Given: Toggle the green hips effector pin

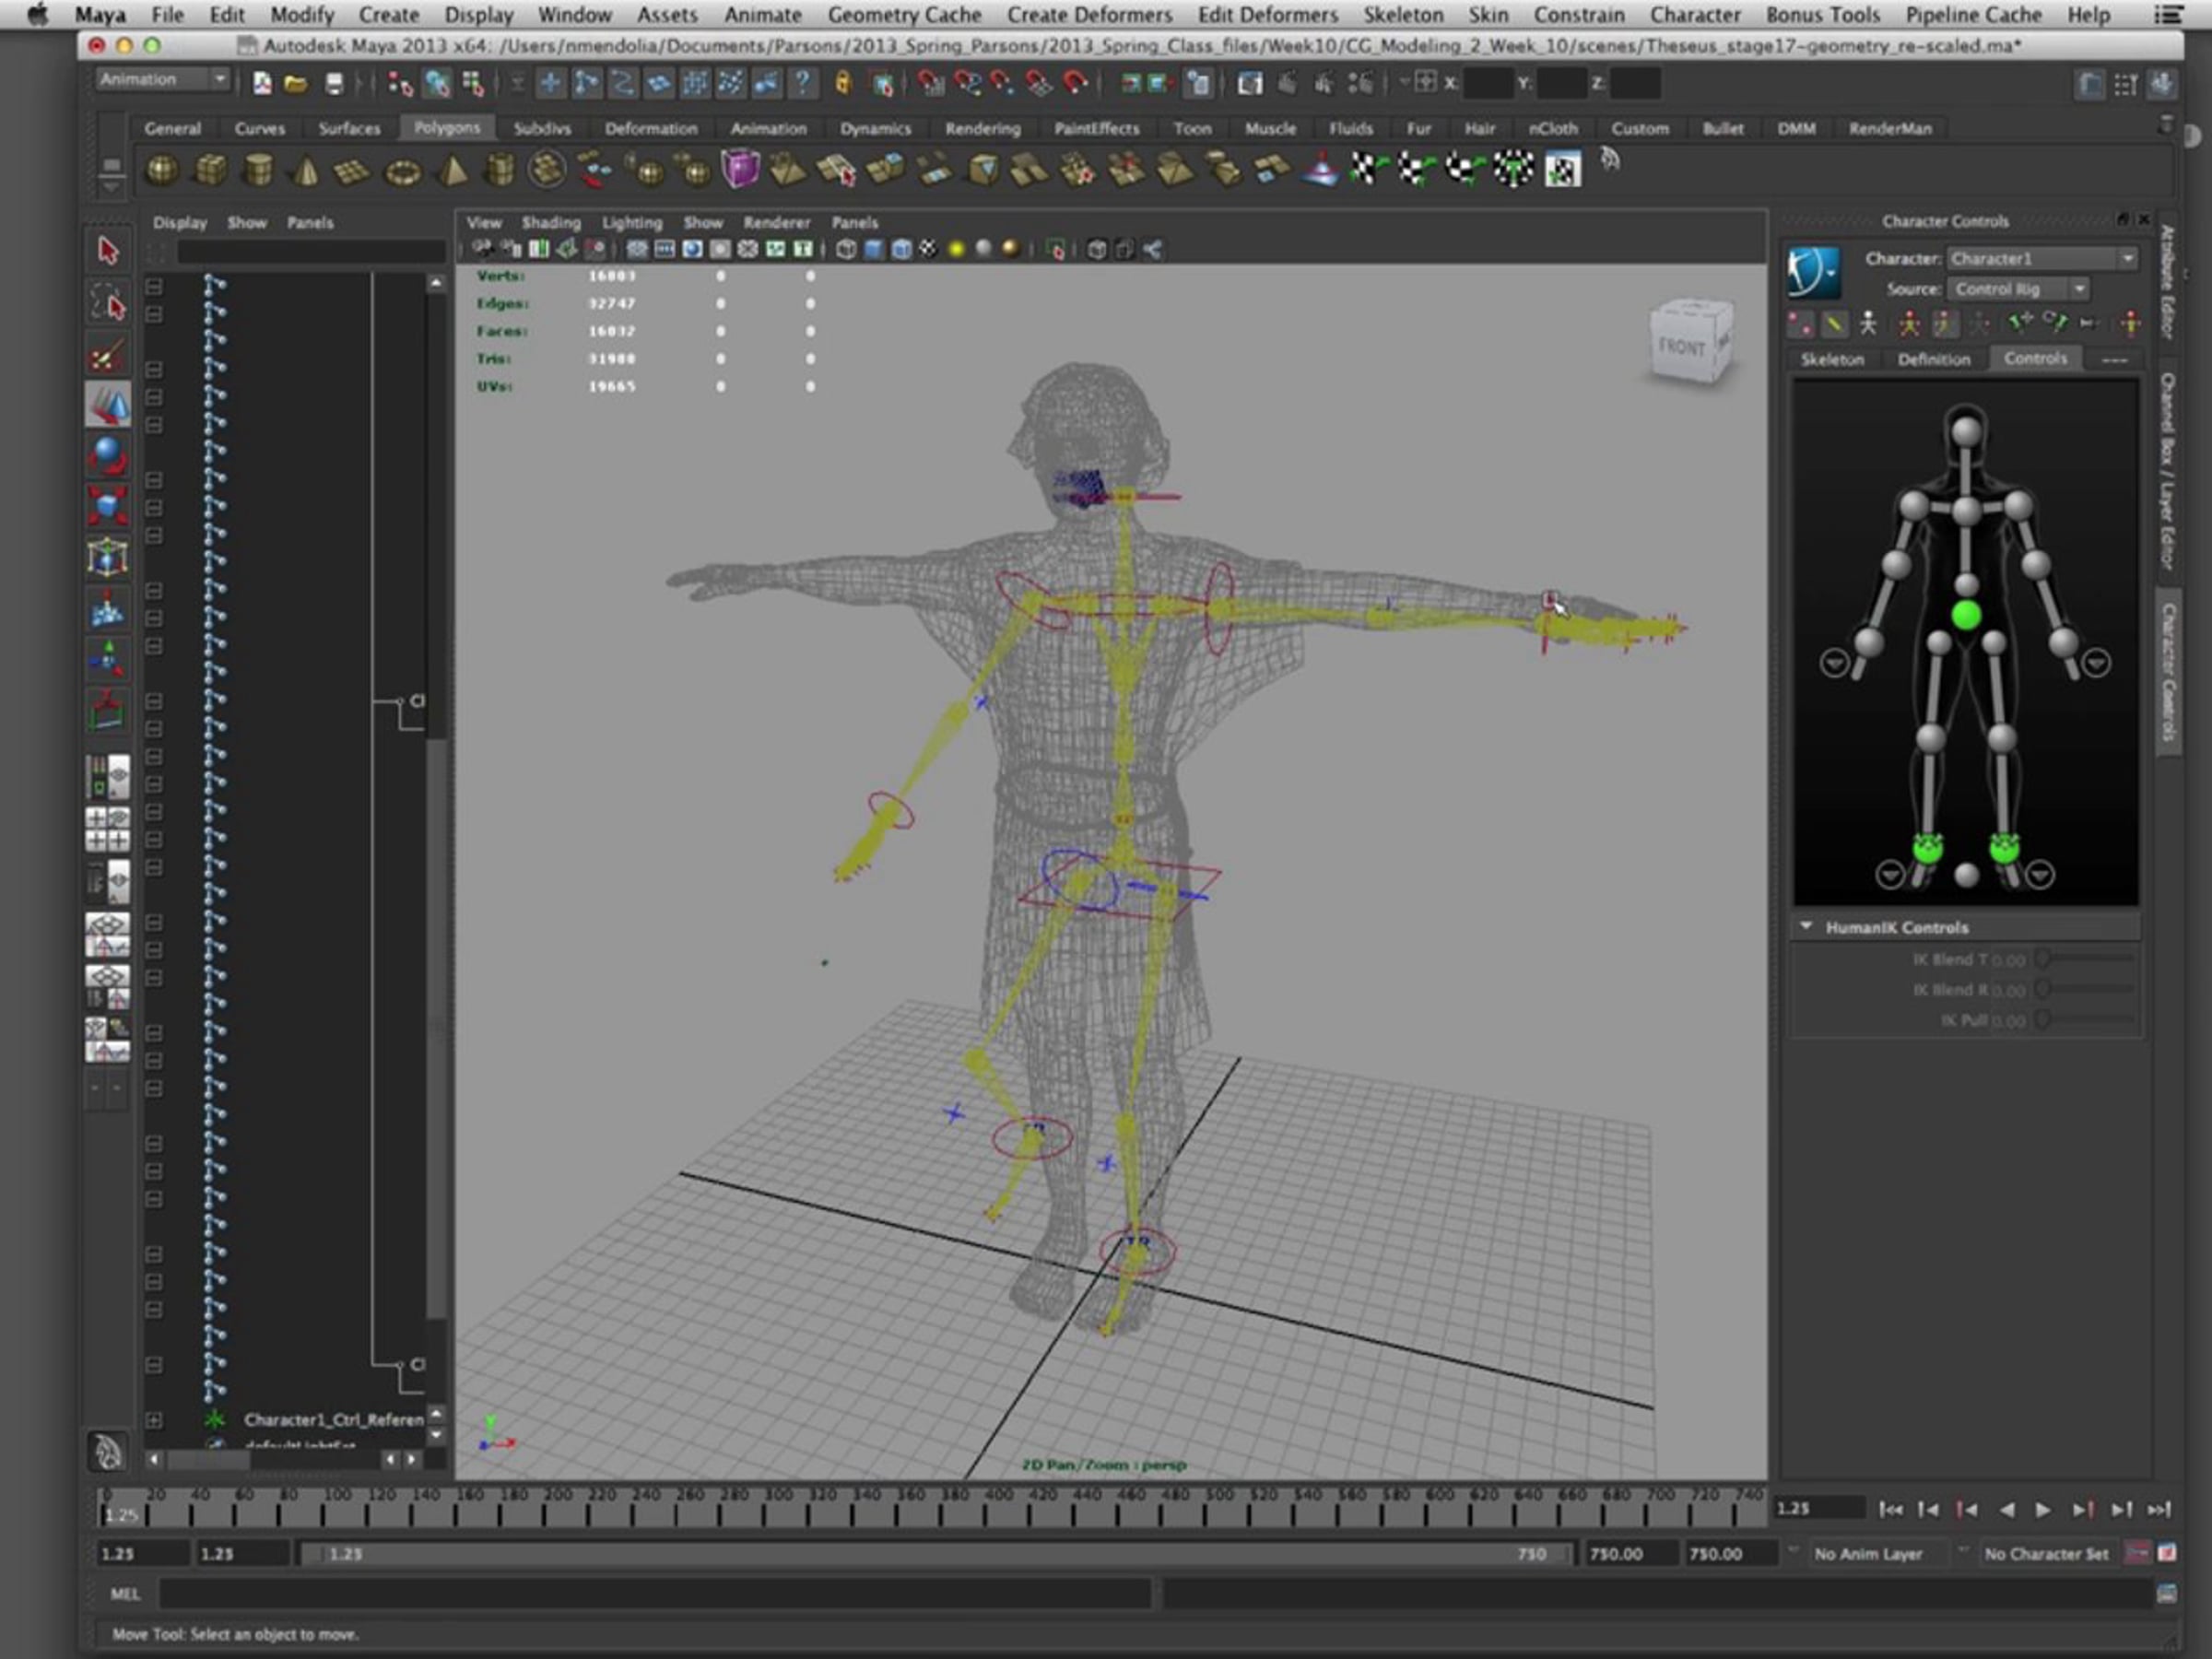Looking at the screenshot, I should pyautogui.click(x=1965, y=615).
